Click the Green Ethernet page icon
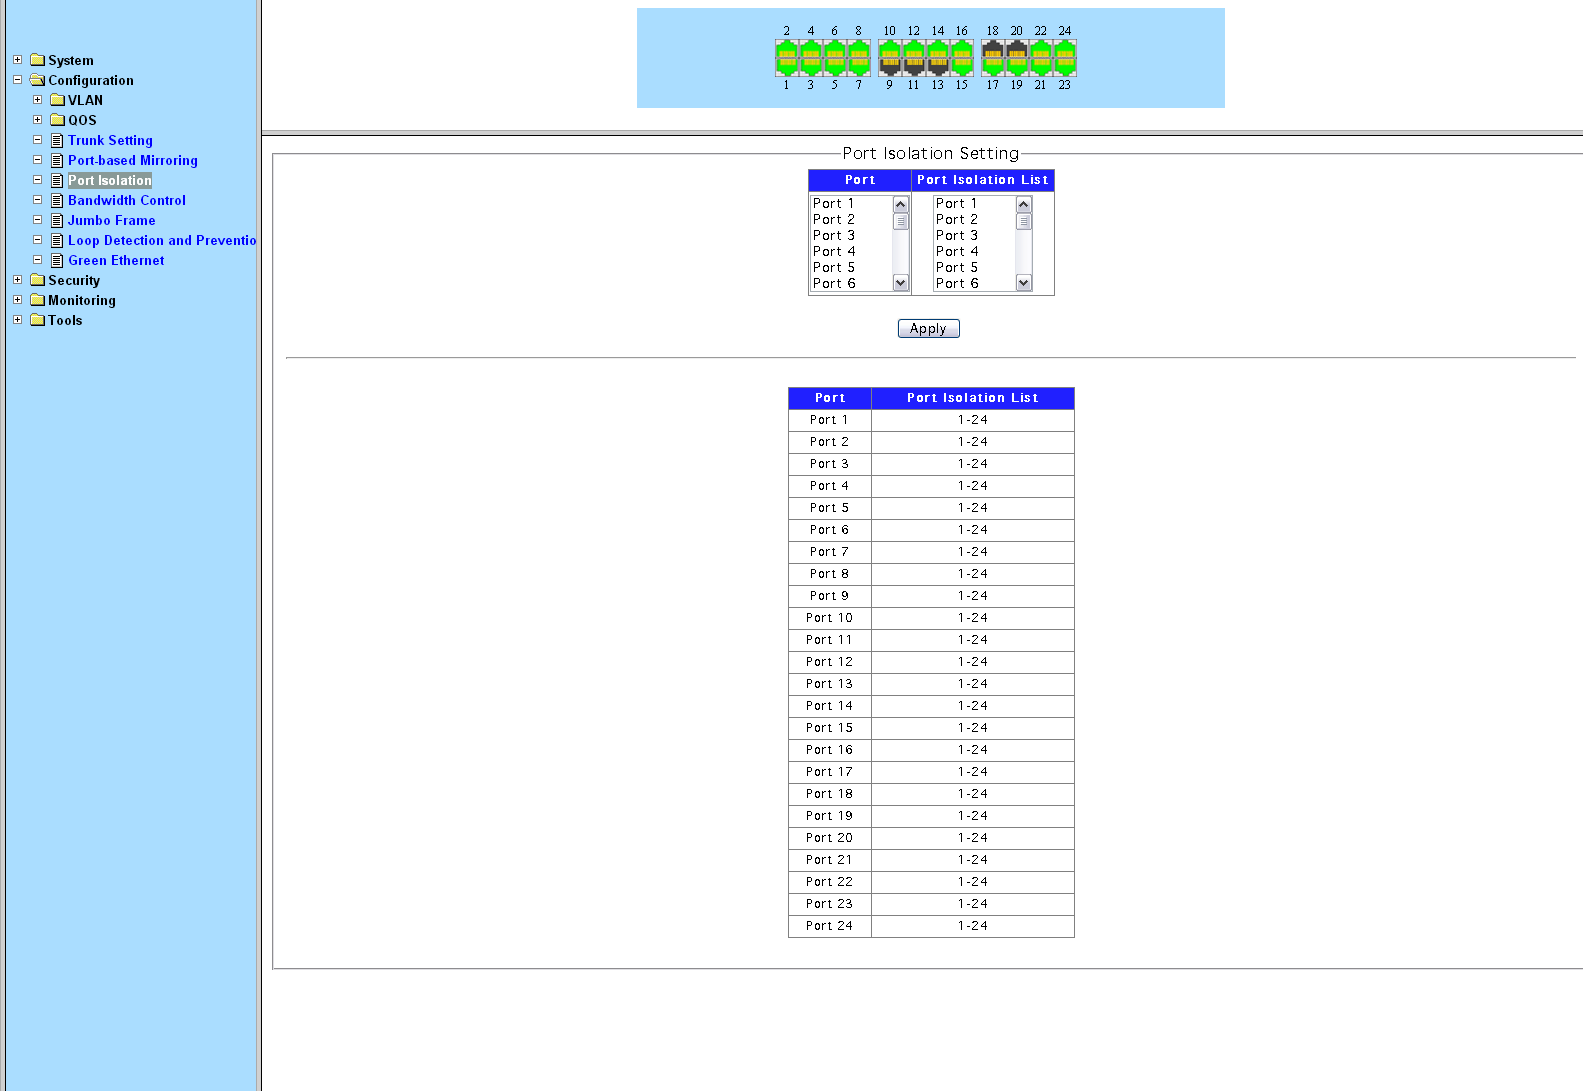Viewport: 1583px width, 1091px height. (x=57, y=261)
